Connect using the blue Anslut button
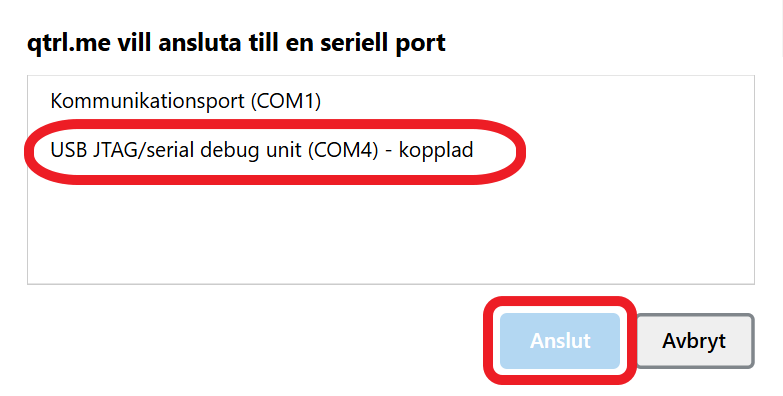The image size is (783, 396). pyautogui.click(x=560, y=341)
